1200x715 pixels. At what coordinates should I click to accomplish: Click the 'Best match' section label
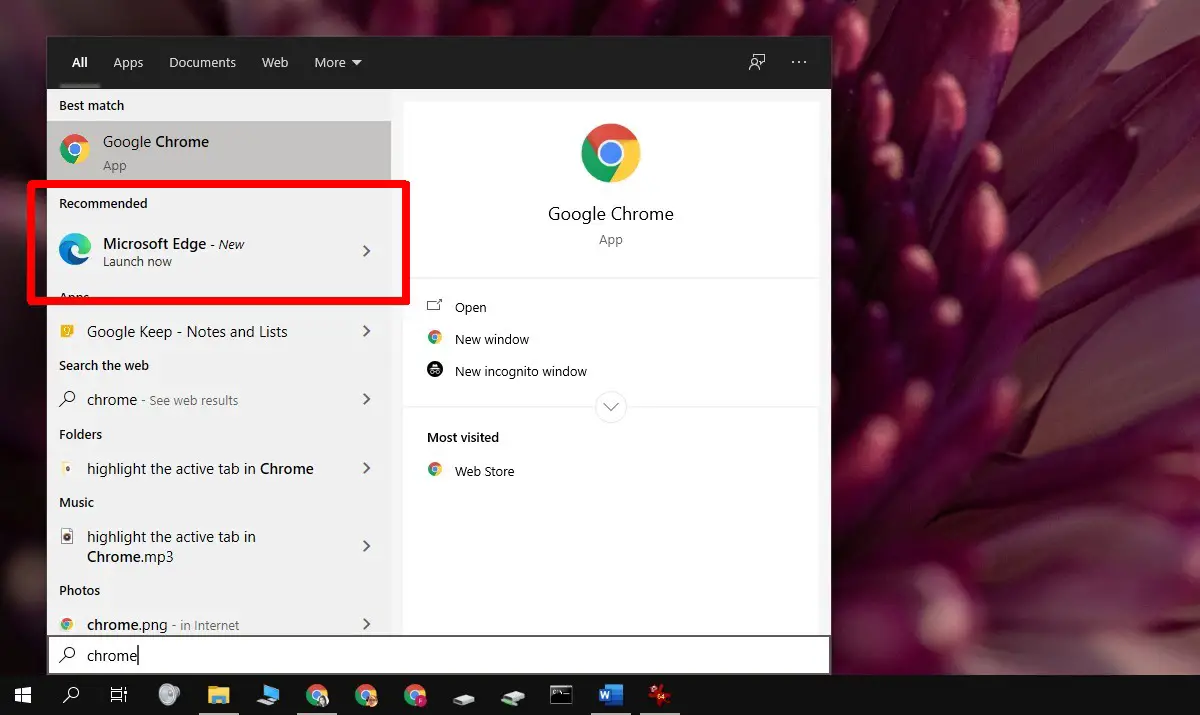(x=92, y=105)
